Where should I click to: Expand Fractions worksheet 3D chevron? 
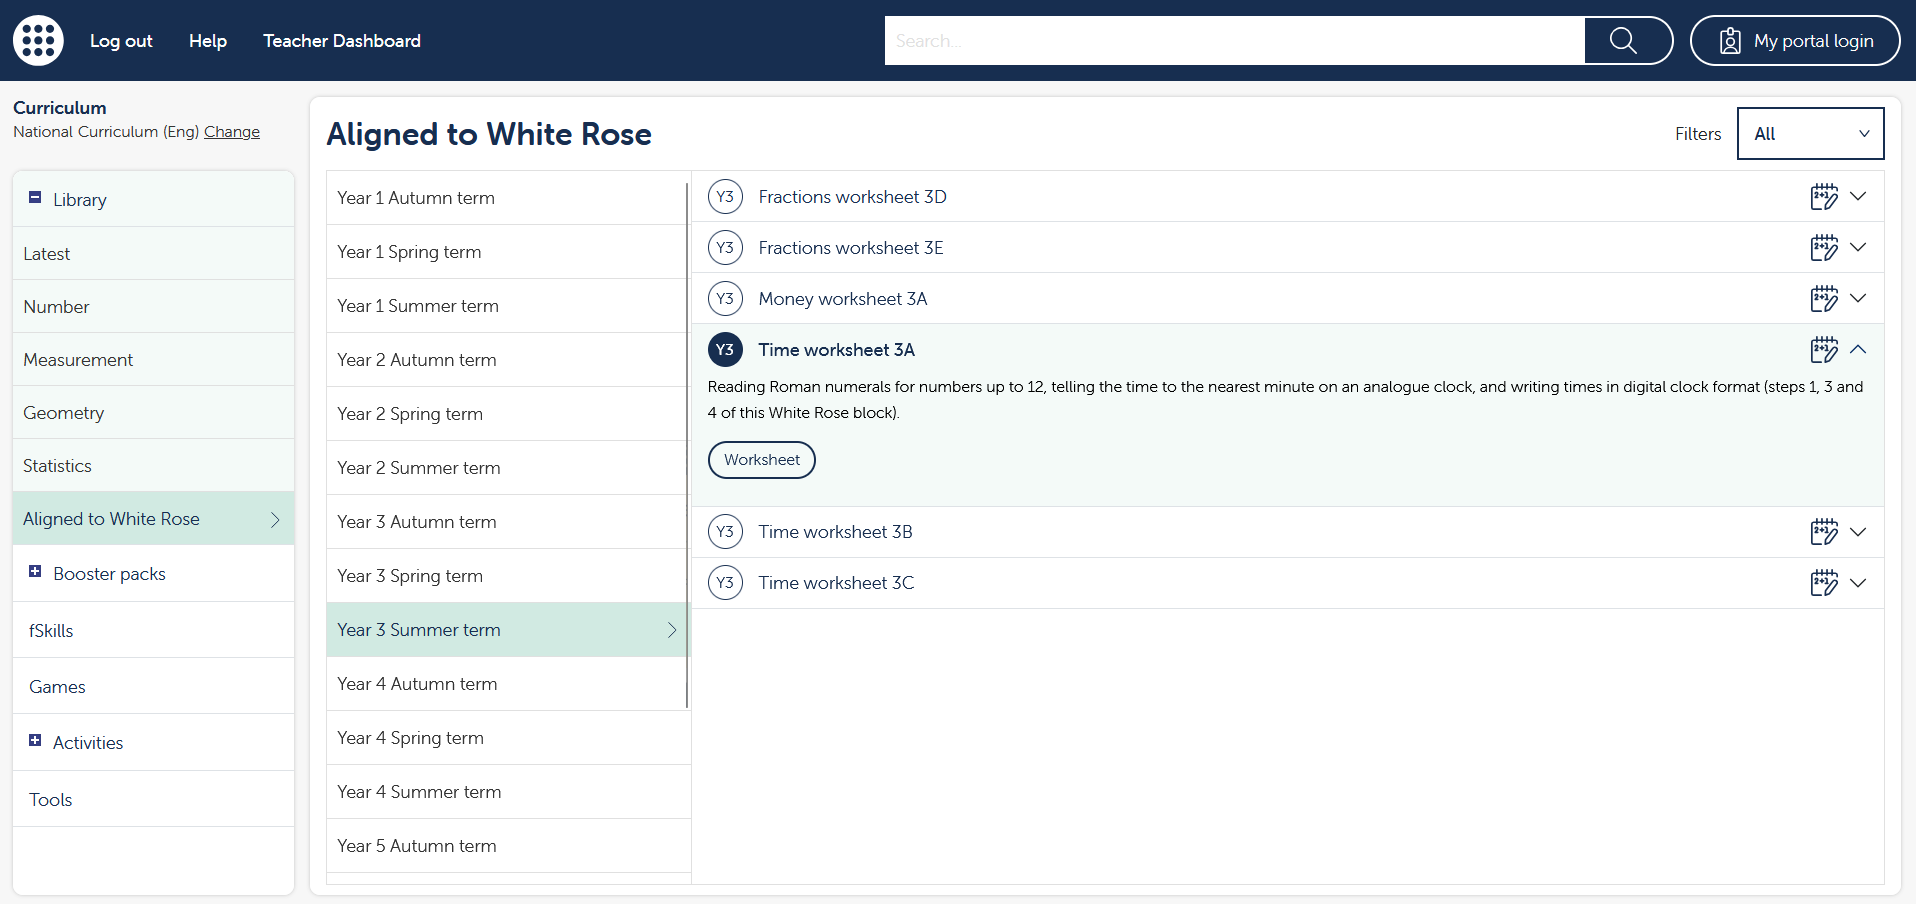1858,196
